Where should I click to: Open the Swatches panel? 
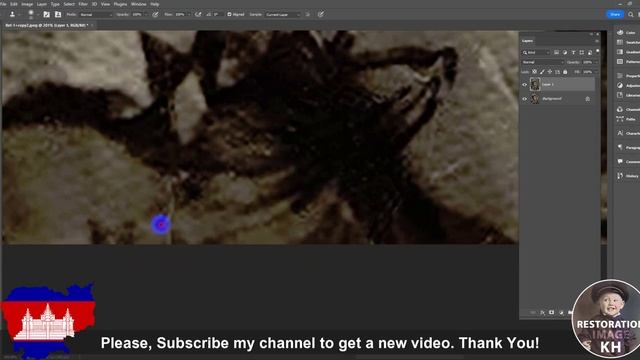click(x=628, y=42)
